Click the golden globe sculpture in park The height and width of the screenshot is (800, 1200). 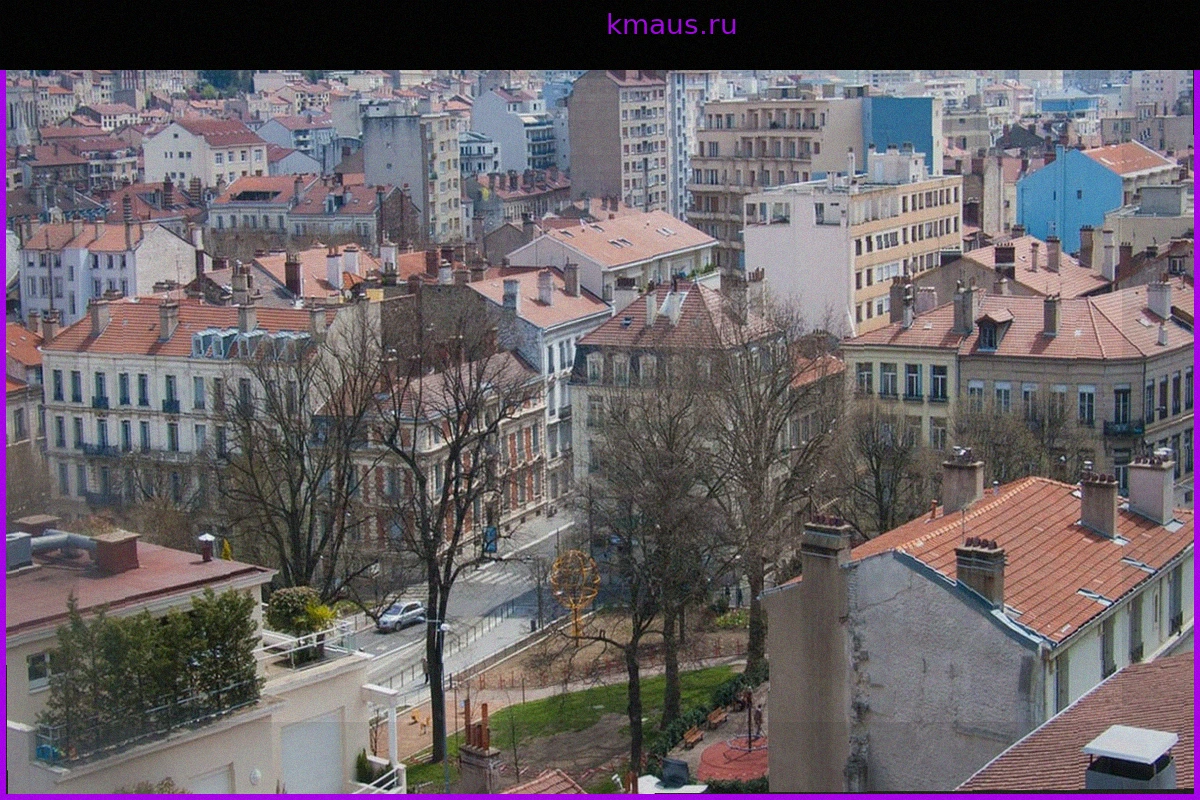(575, 580)
